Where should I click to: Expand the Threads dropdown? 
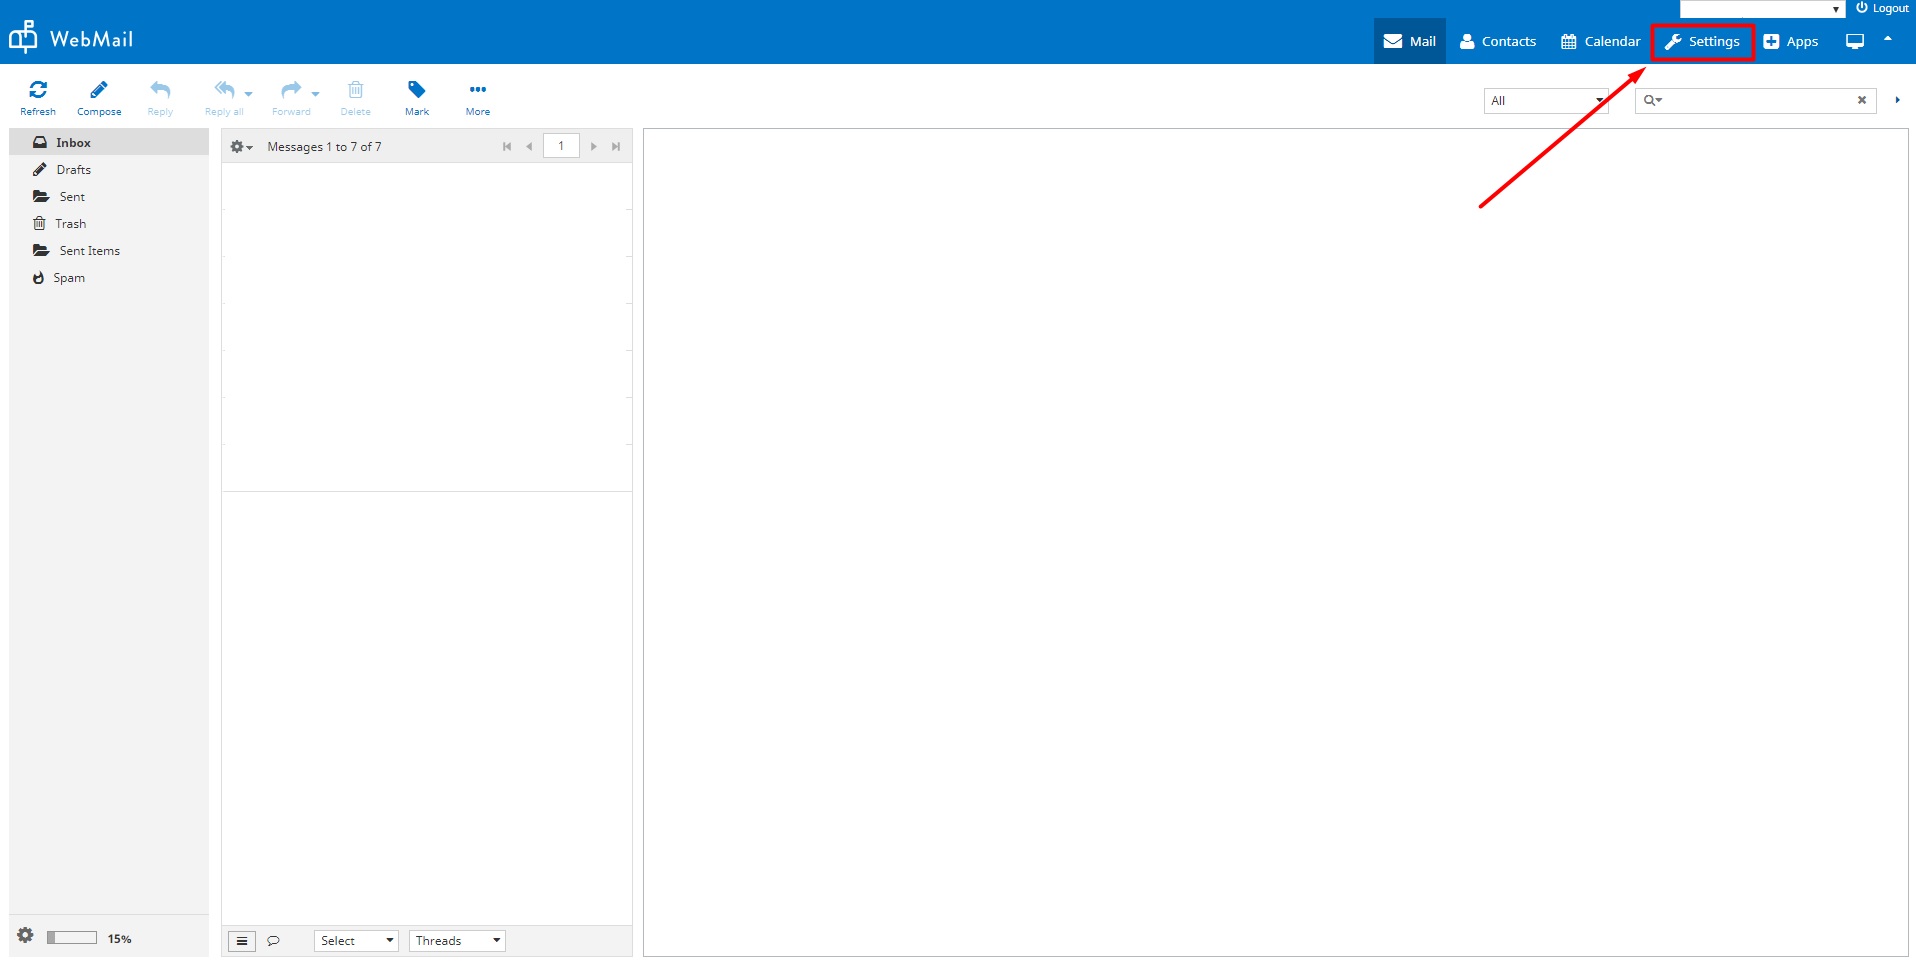(457, 941)
